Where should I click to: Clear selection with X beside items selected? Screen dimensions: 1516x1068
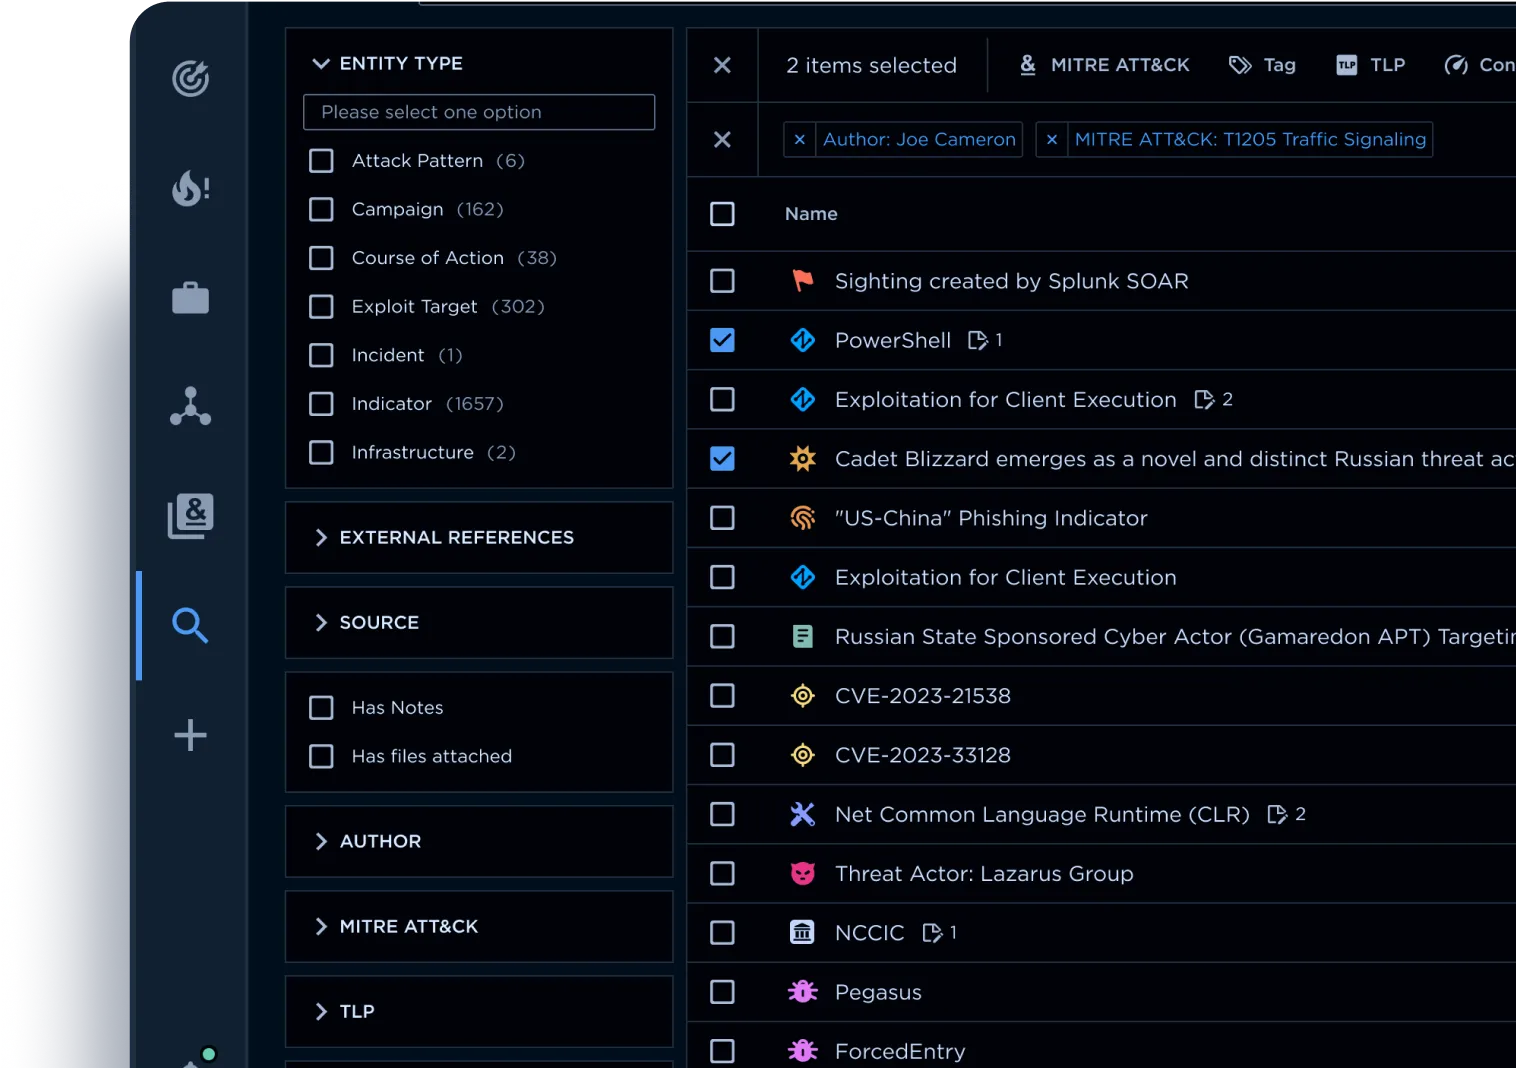tap(722, 65)
